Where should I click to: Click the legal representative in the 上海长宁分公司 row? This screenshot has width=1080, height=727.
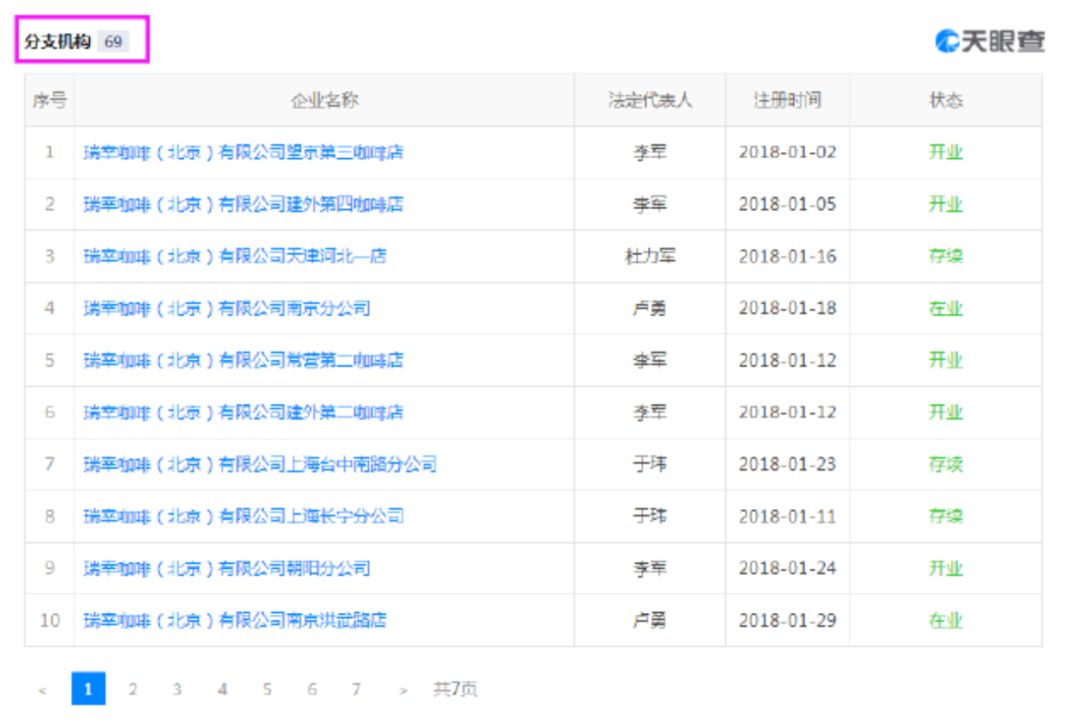[x=650, y=516]
